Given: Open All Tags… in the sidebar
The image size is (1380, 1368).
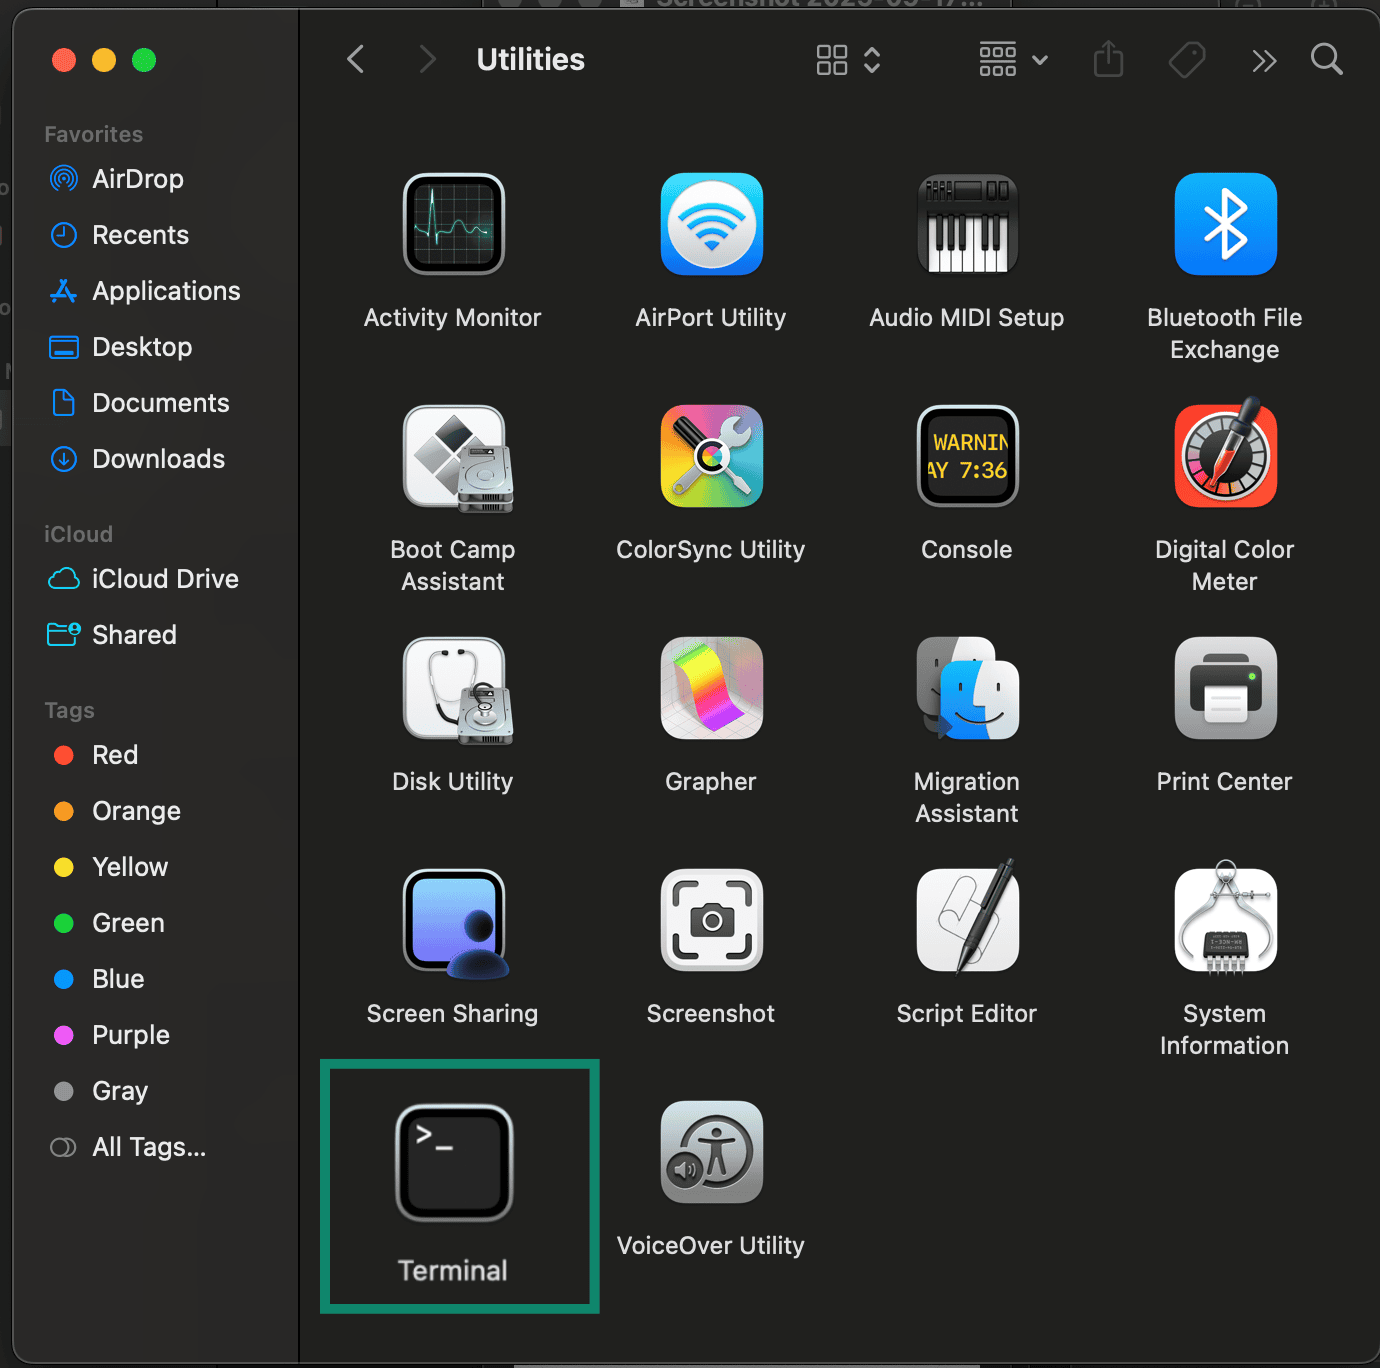Looking at the screenshot, I should point(128,1147).
